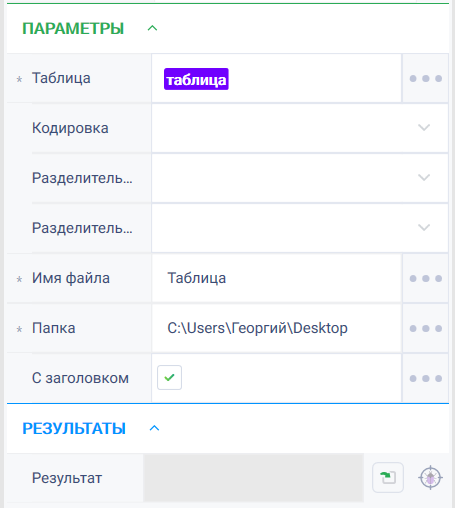Viewport: 455px width, 508px height.
Task: Open the Кодировка dropdown
Action: pos(300,128)
